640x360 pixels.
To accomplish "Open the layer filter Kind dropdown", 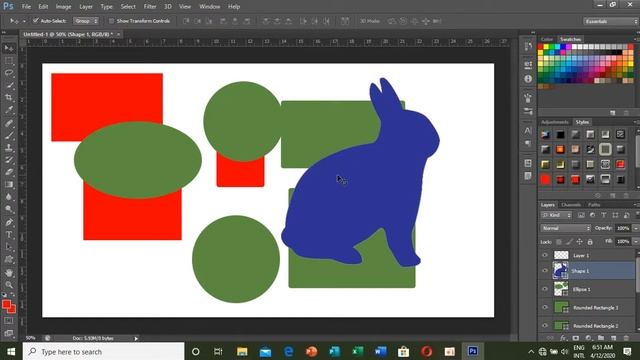I will (556, 215).
